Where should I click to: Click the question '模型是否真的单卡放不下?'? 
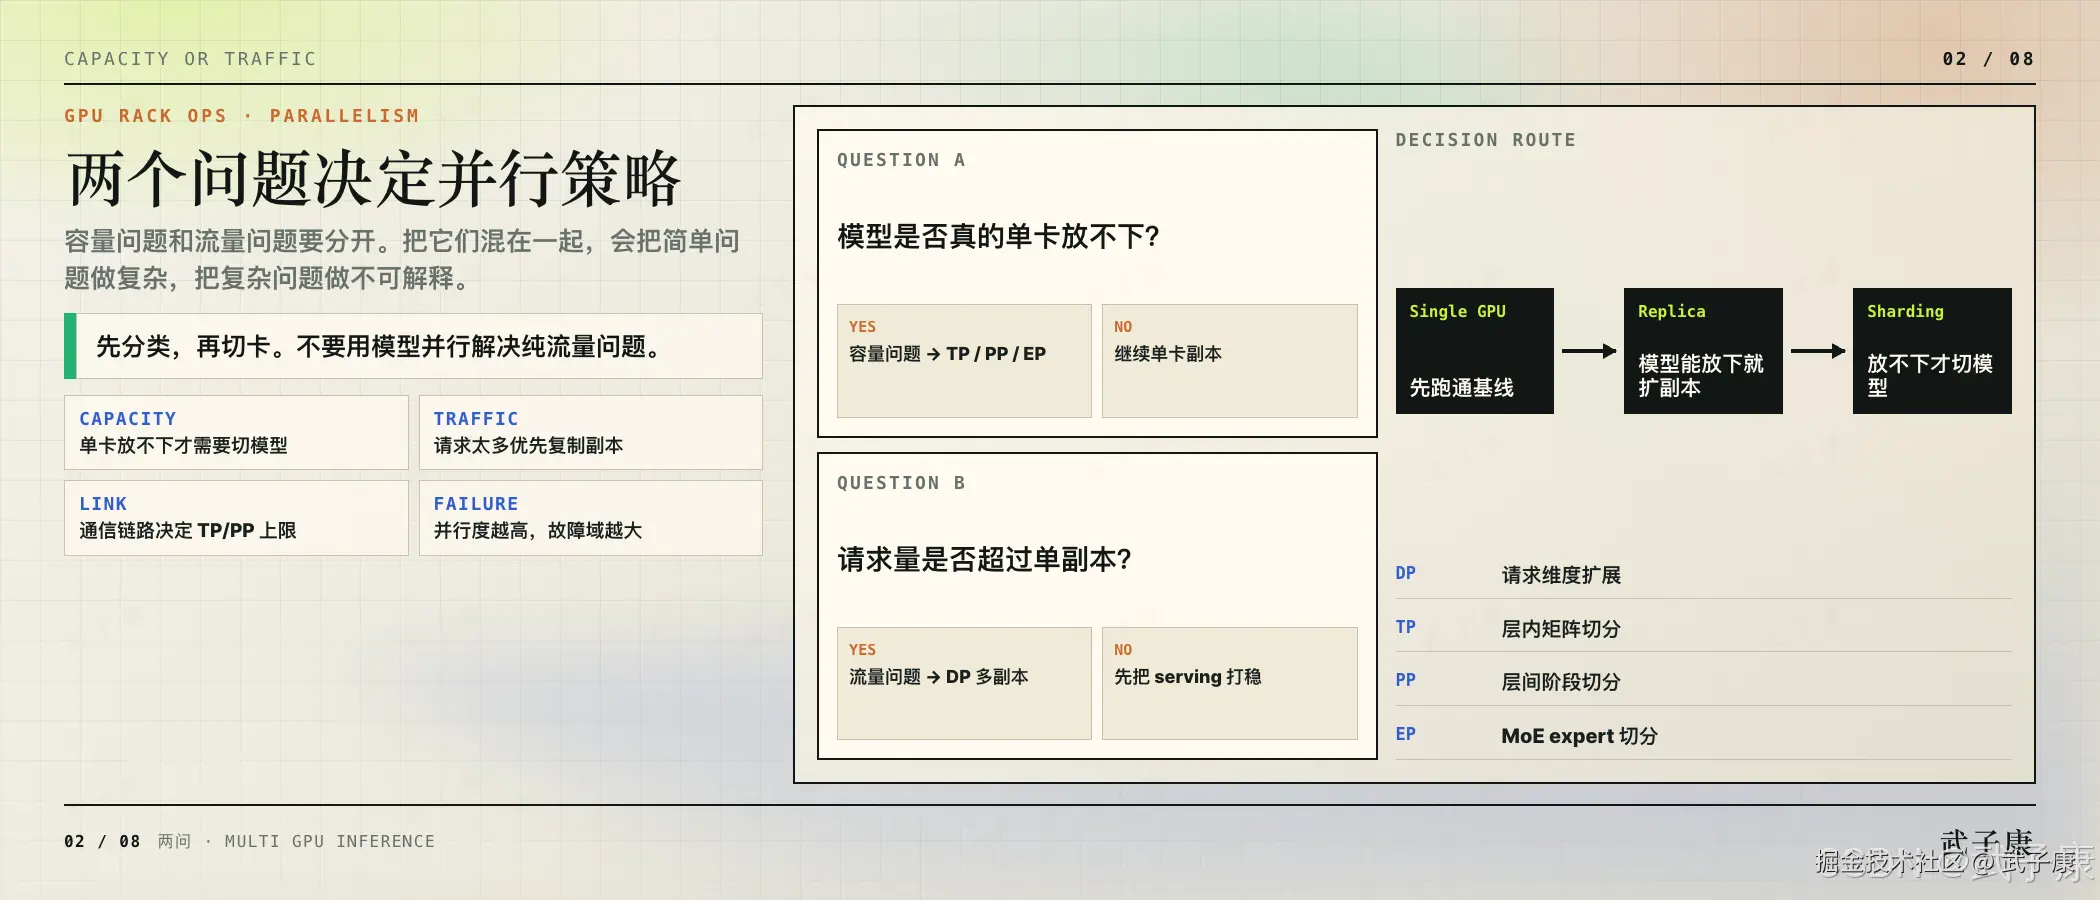coord(998,237)
